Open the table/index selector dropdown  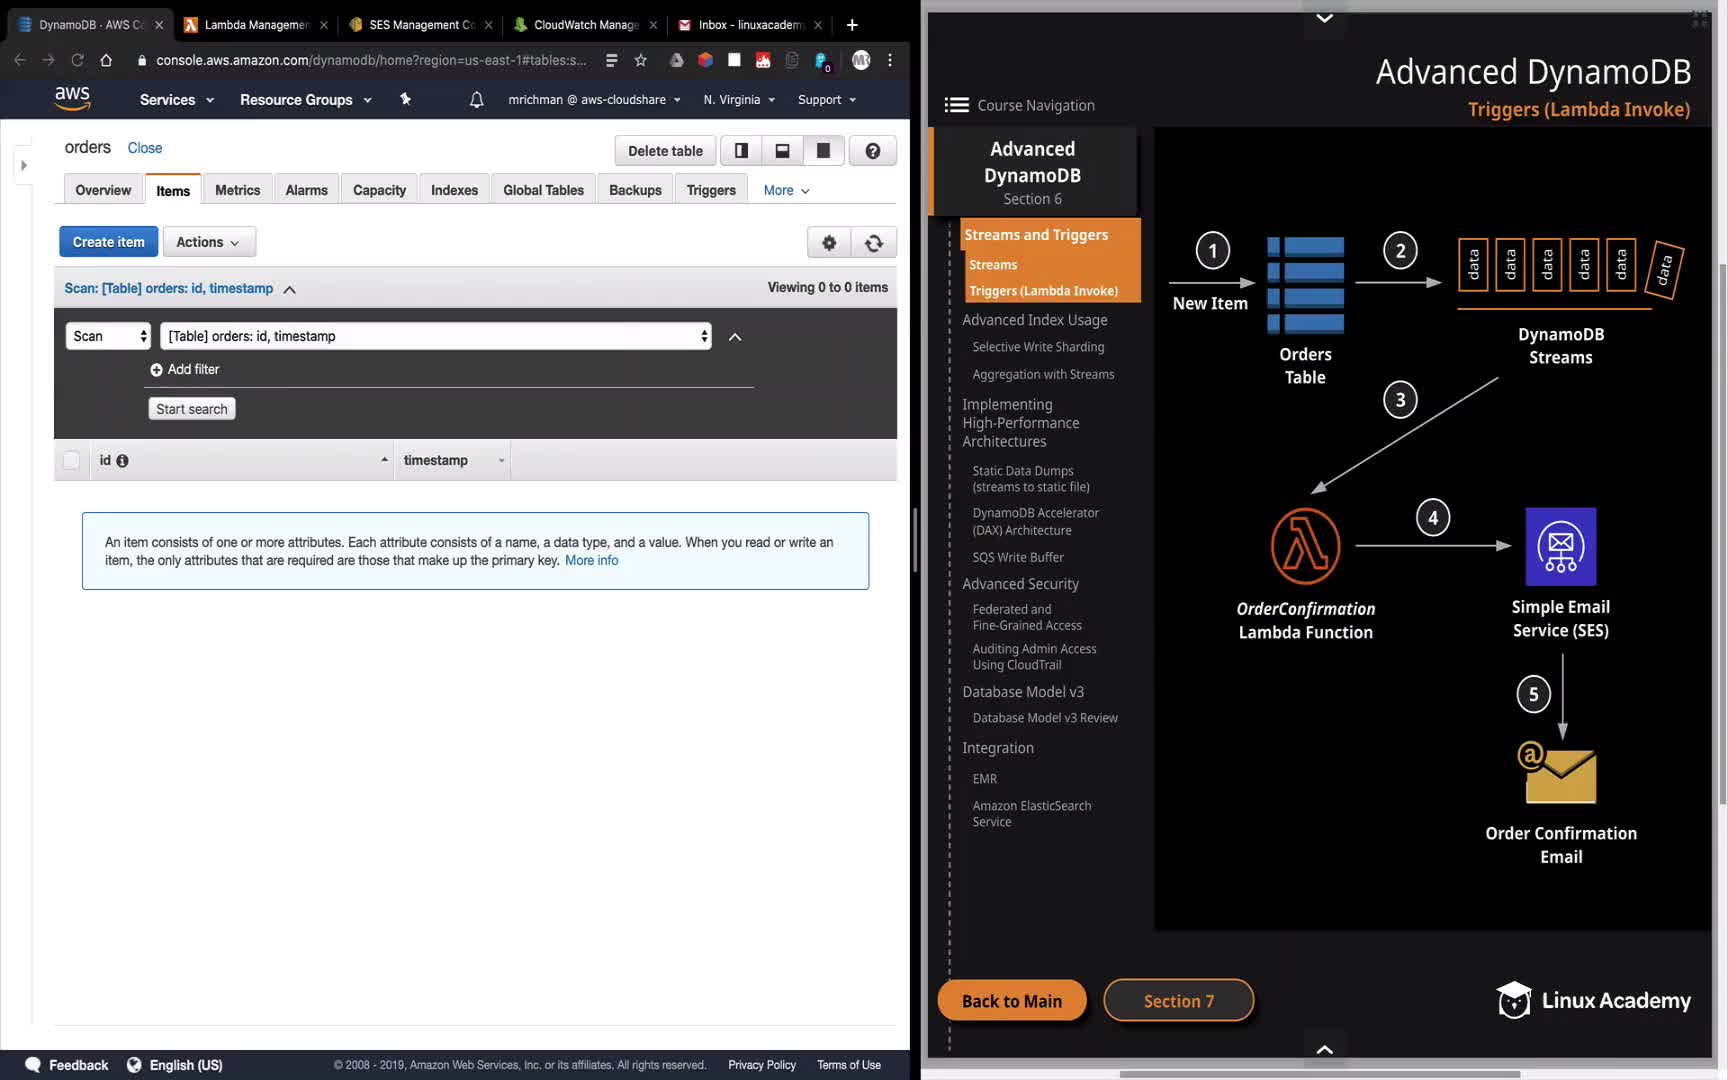[x=436, y=336]
